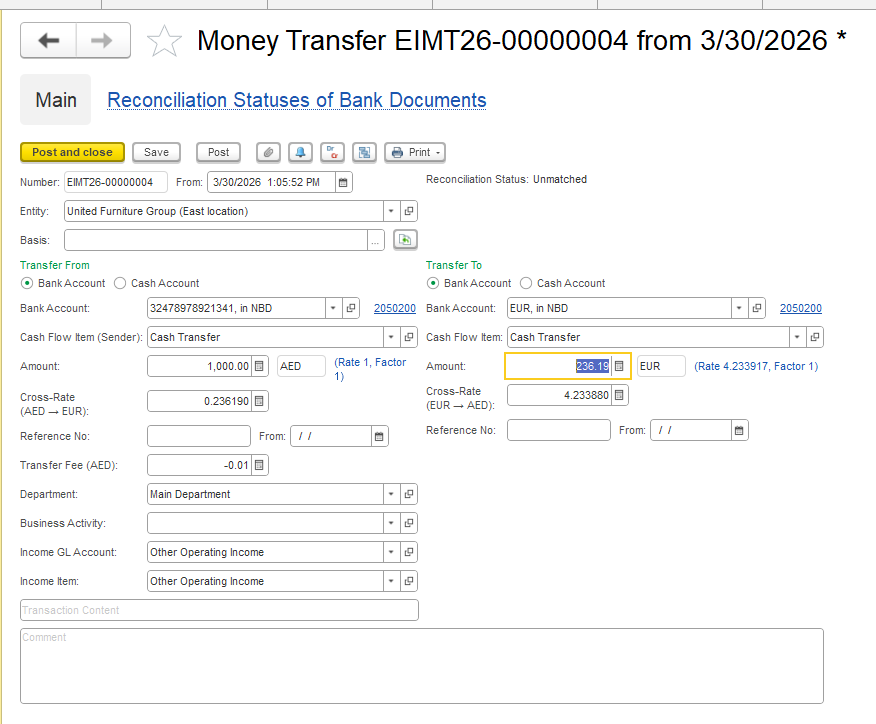This screenshot has width=876, height=724.
Task: Open Reconciliation Statuses of Bank Documents
Action: (x=296, y=100)
